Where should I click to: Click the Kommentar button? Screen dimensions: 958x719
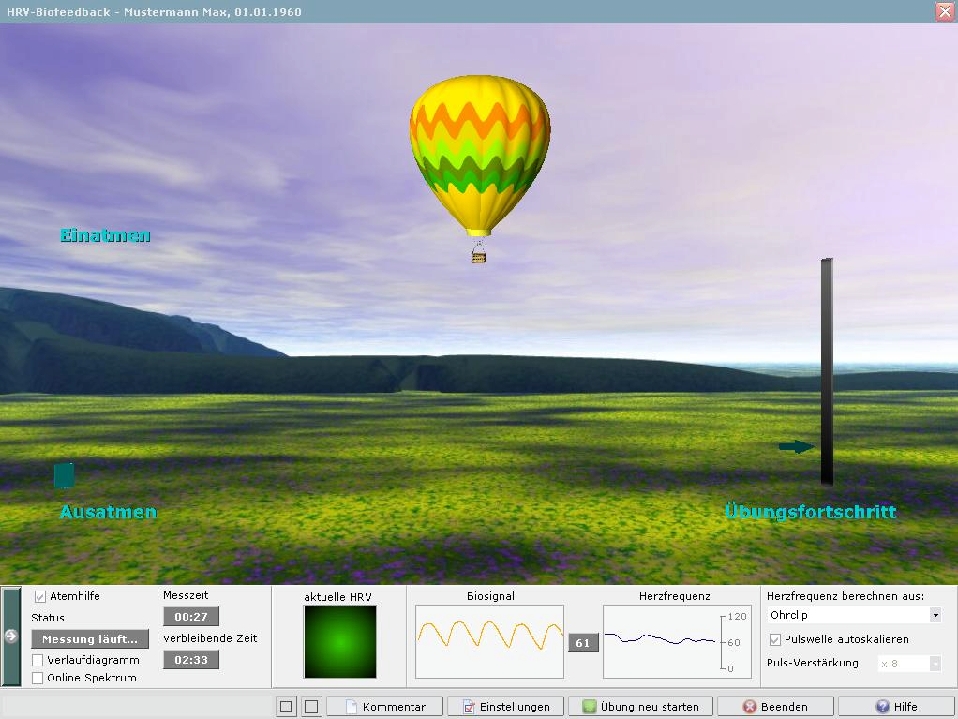[384, 707]
